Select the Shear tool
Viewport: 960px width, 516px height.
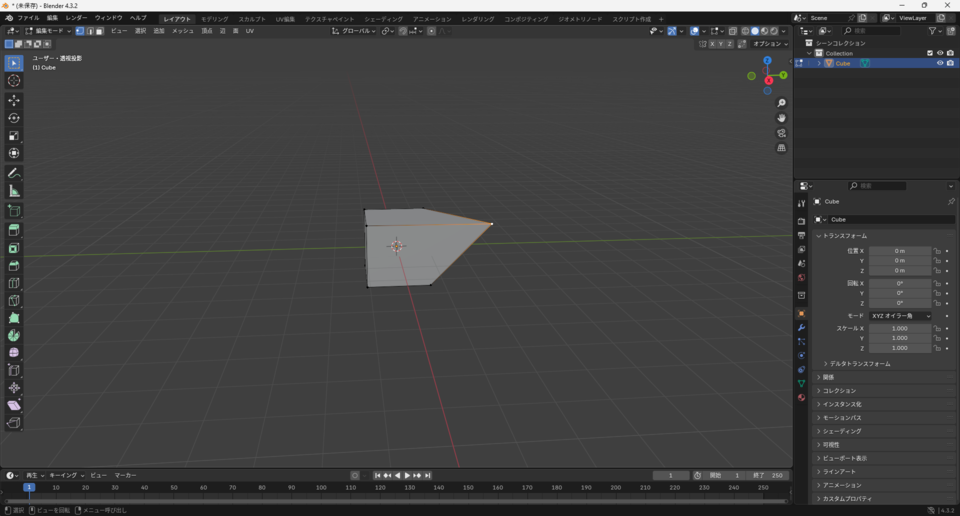point(14,405)
